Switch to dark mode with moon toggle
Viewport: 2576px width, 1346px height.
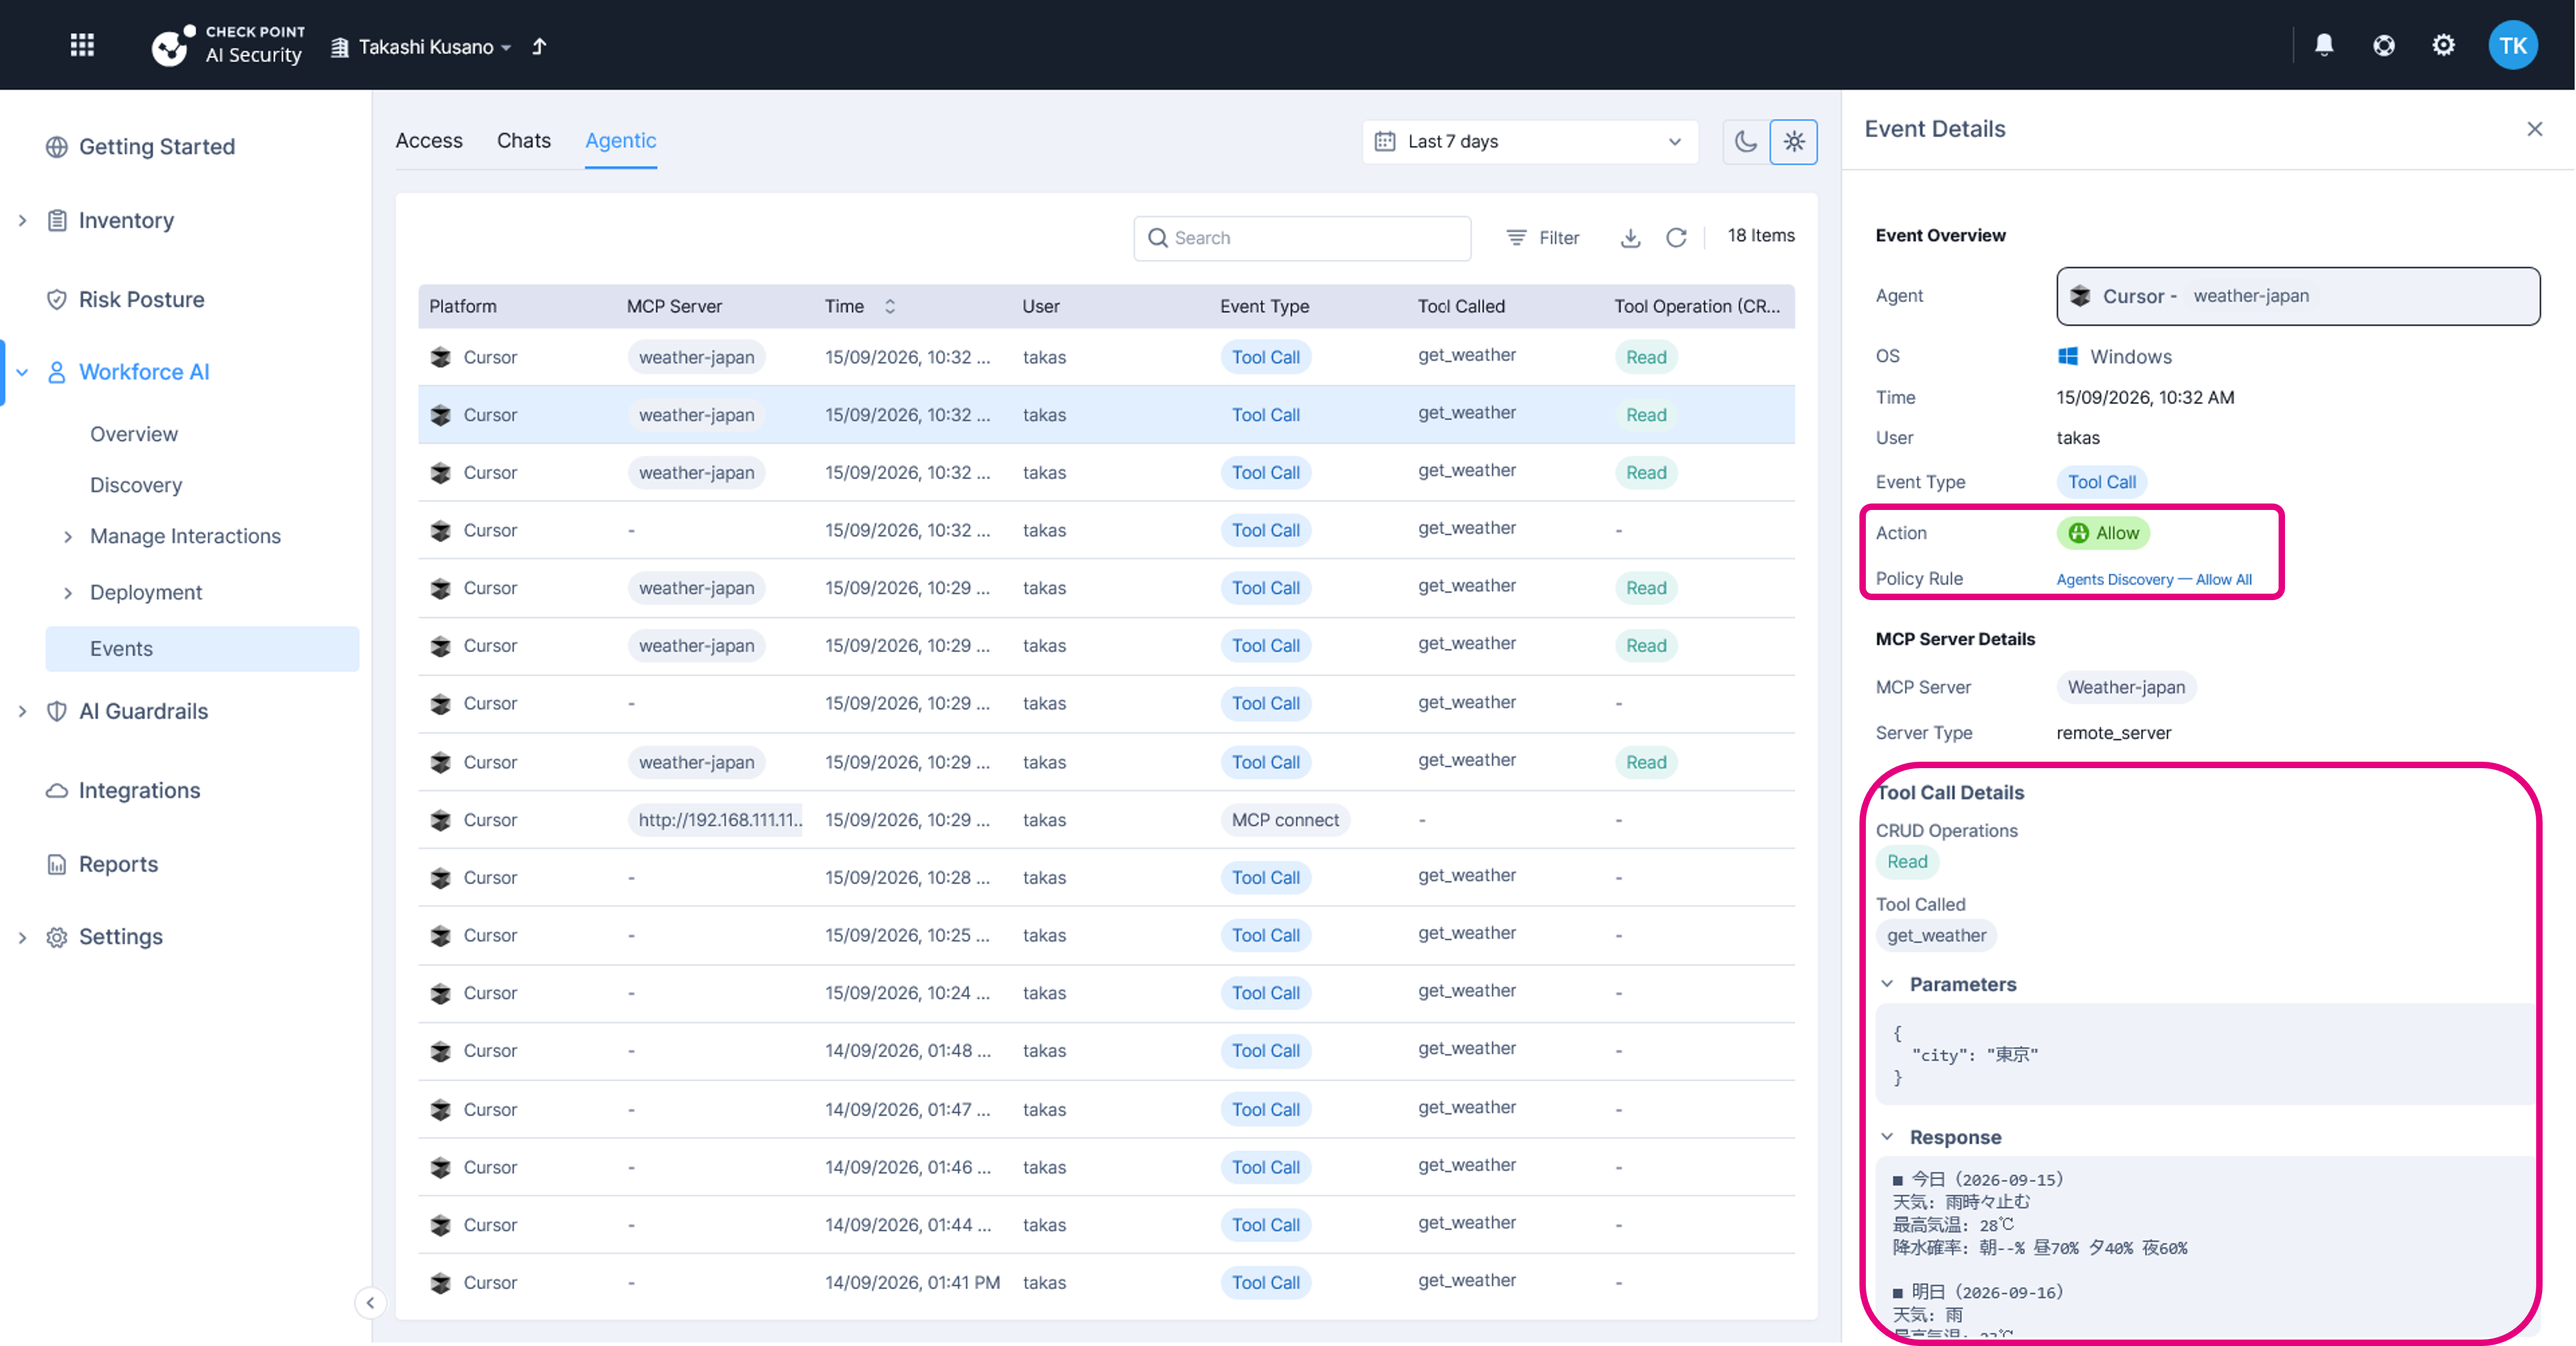(1745, 141)
